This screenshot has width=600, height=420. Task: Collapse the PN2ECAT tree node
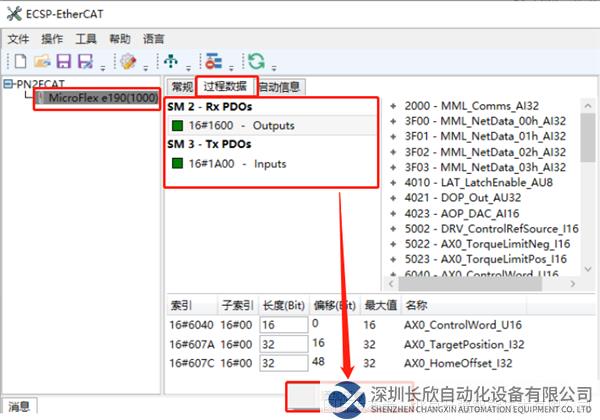7,86
